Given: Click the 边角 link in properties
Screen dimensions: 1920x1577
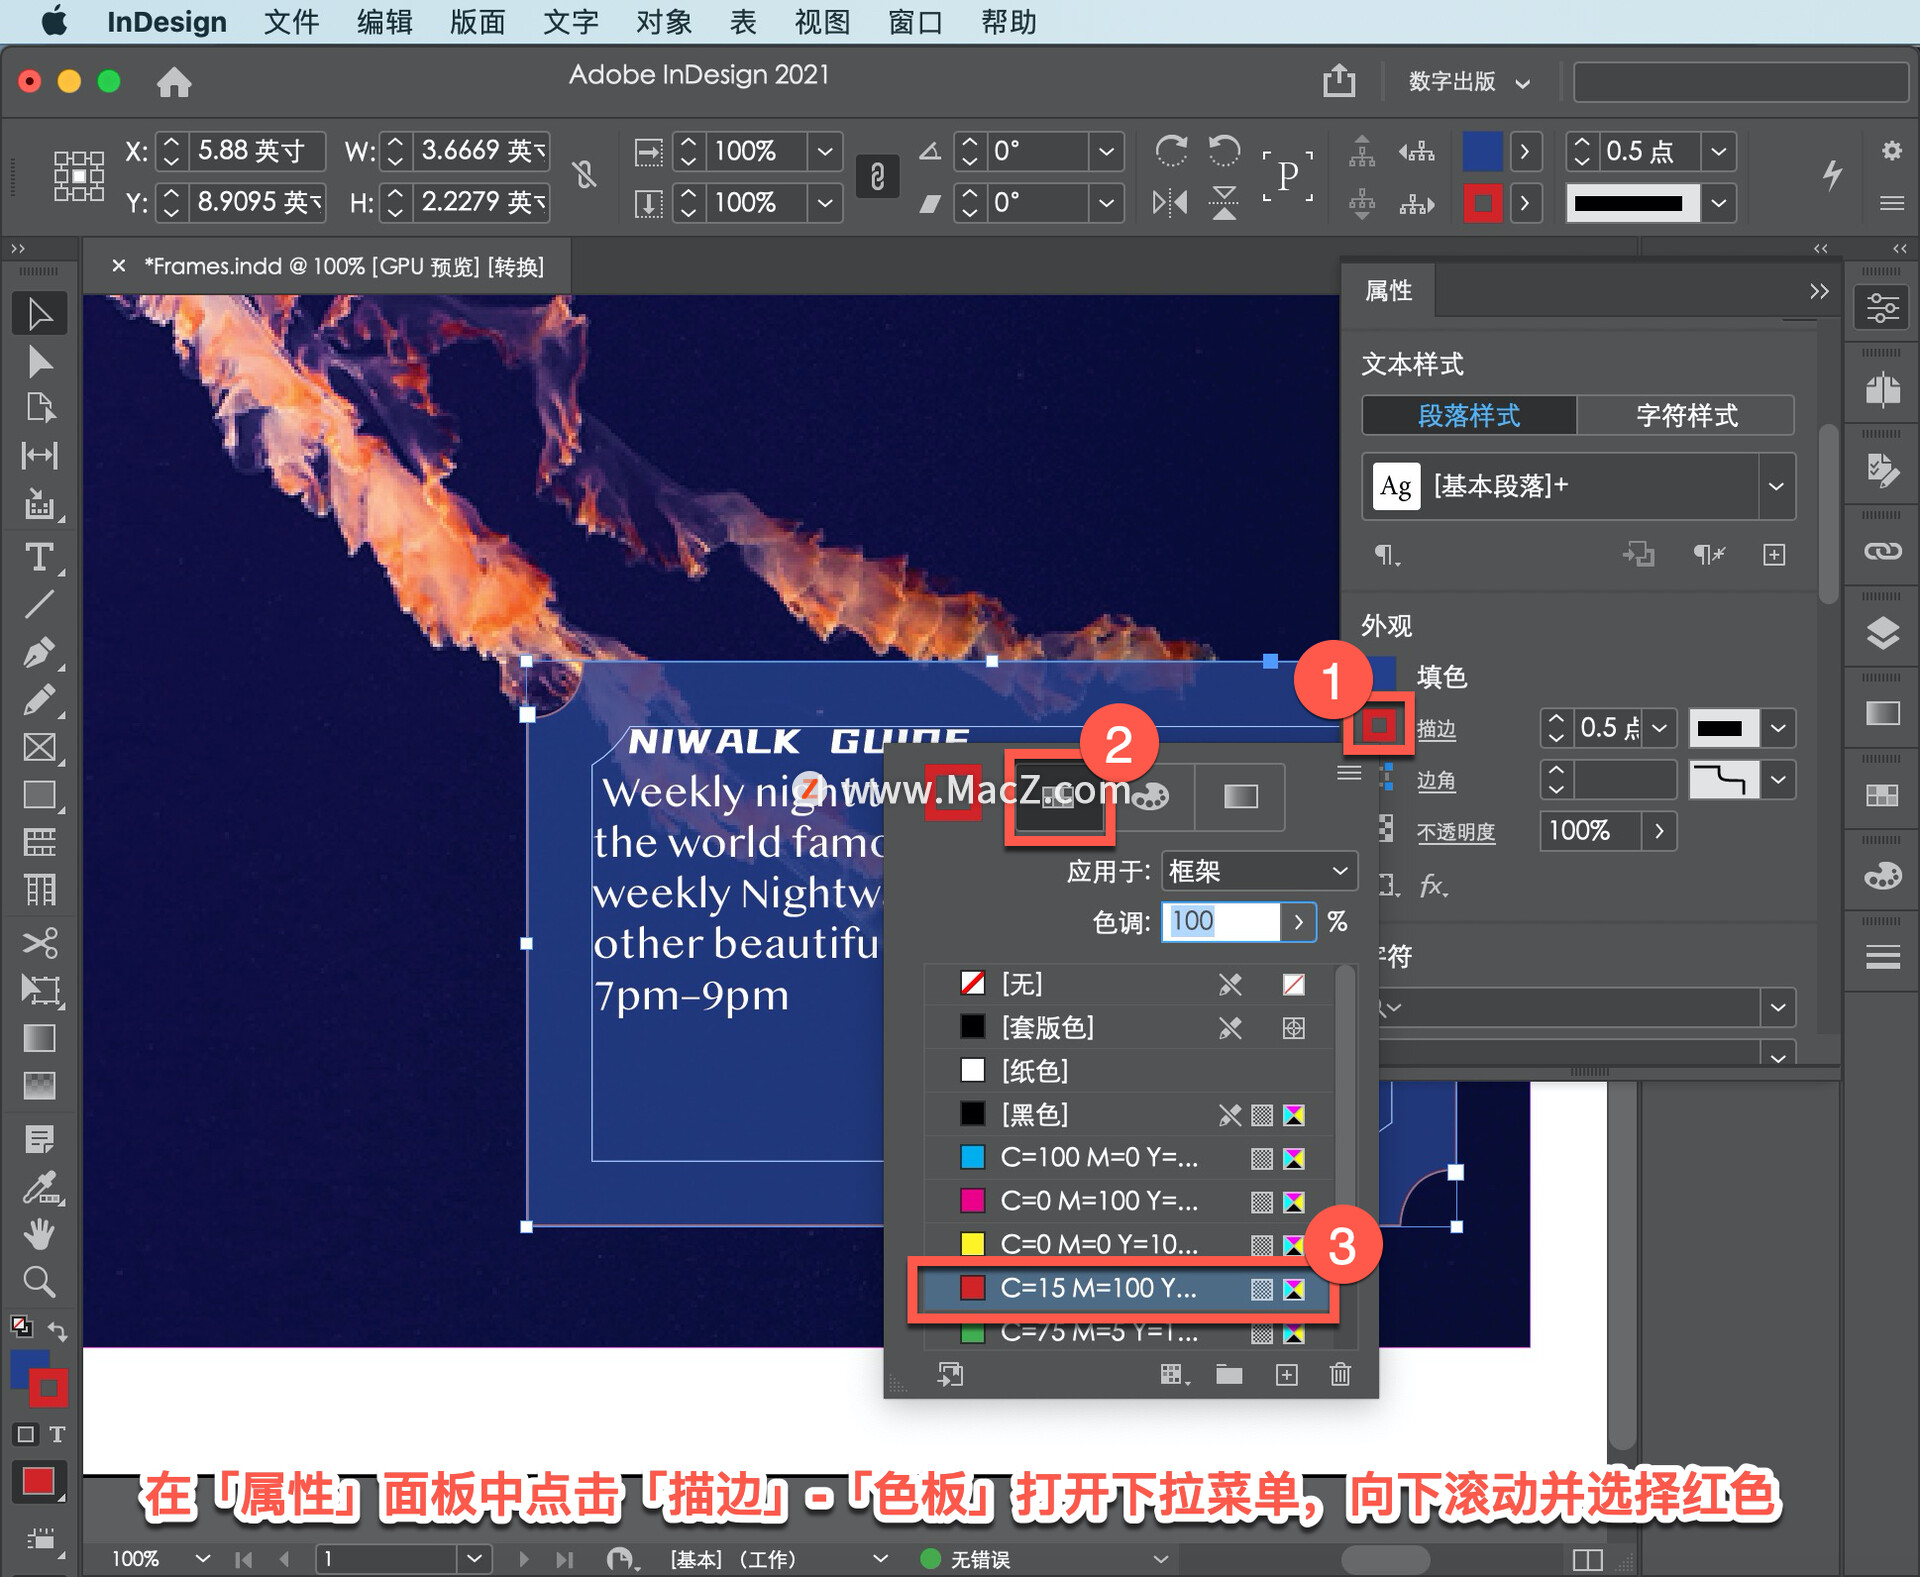Looking at the screenshot, I should point(1436,781).
